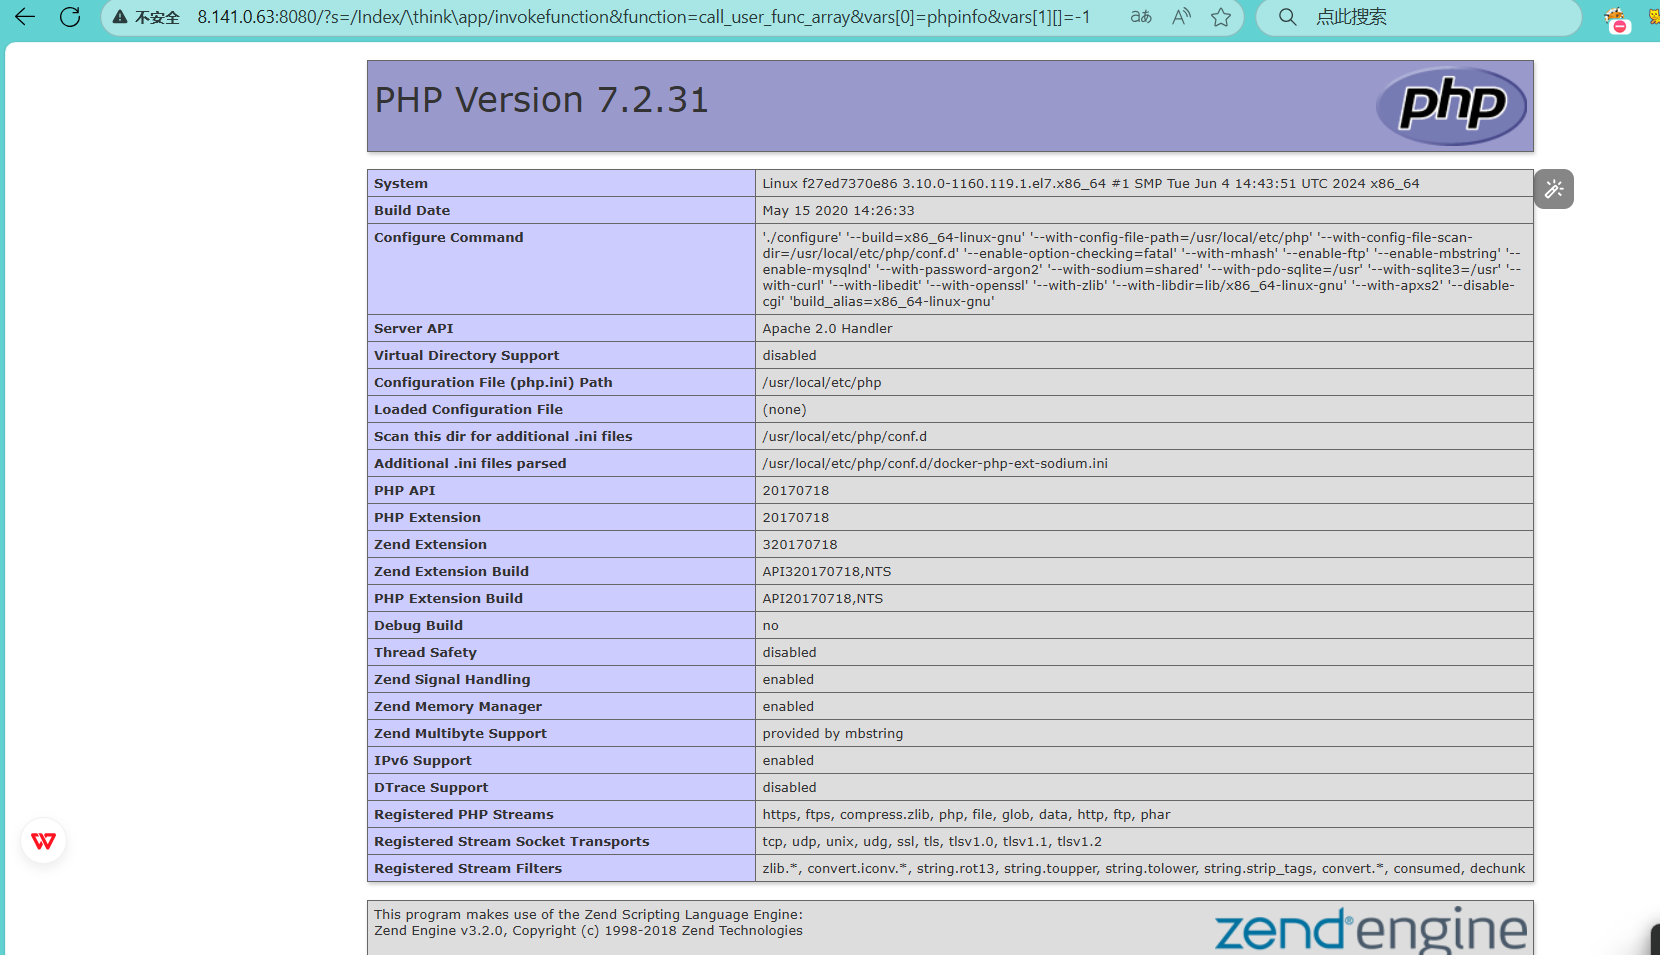
Task: Click the DTrace Support label
Action: point(431,787)
